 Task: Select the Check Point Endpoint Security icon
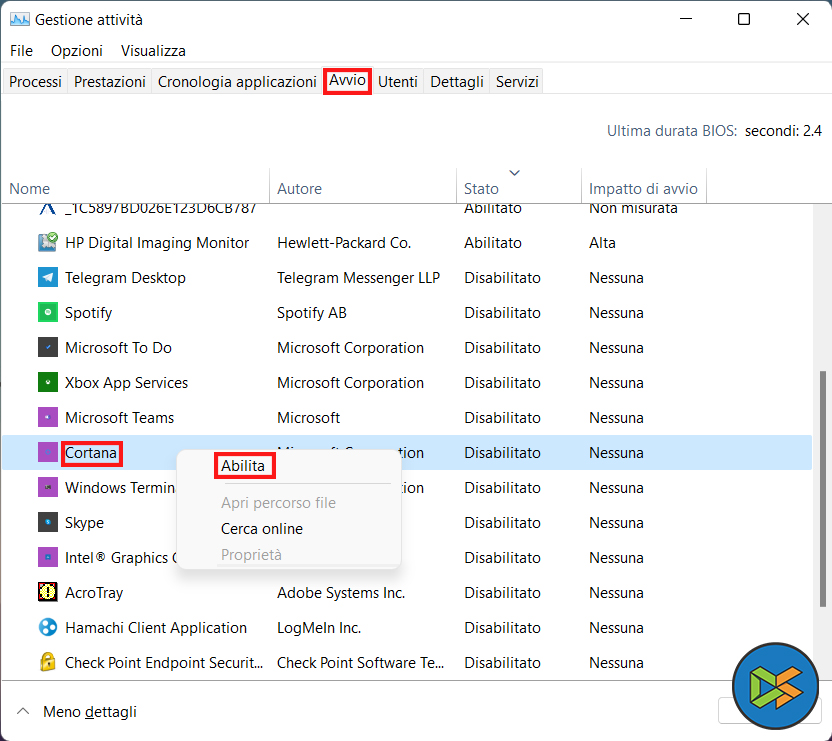pyautogui.click(x=47, y=662)
